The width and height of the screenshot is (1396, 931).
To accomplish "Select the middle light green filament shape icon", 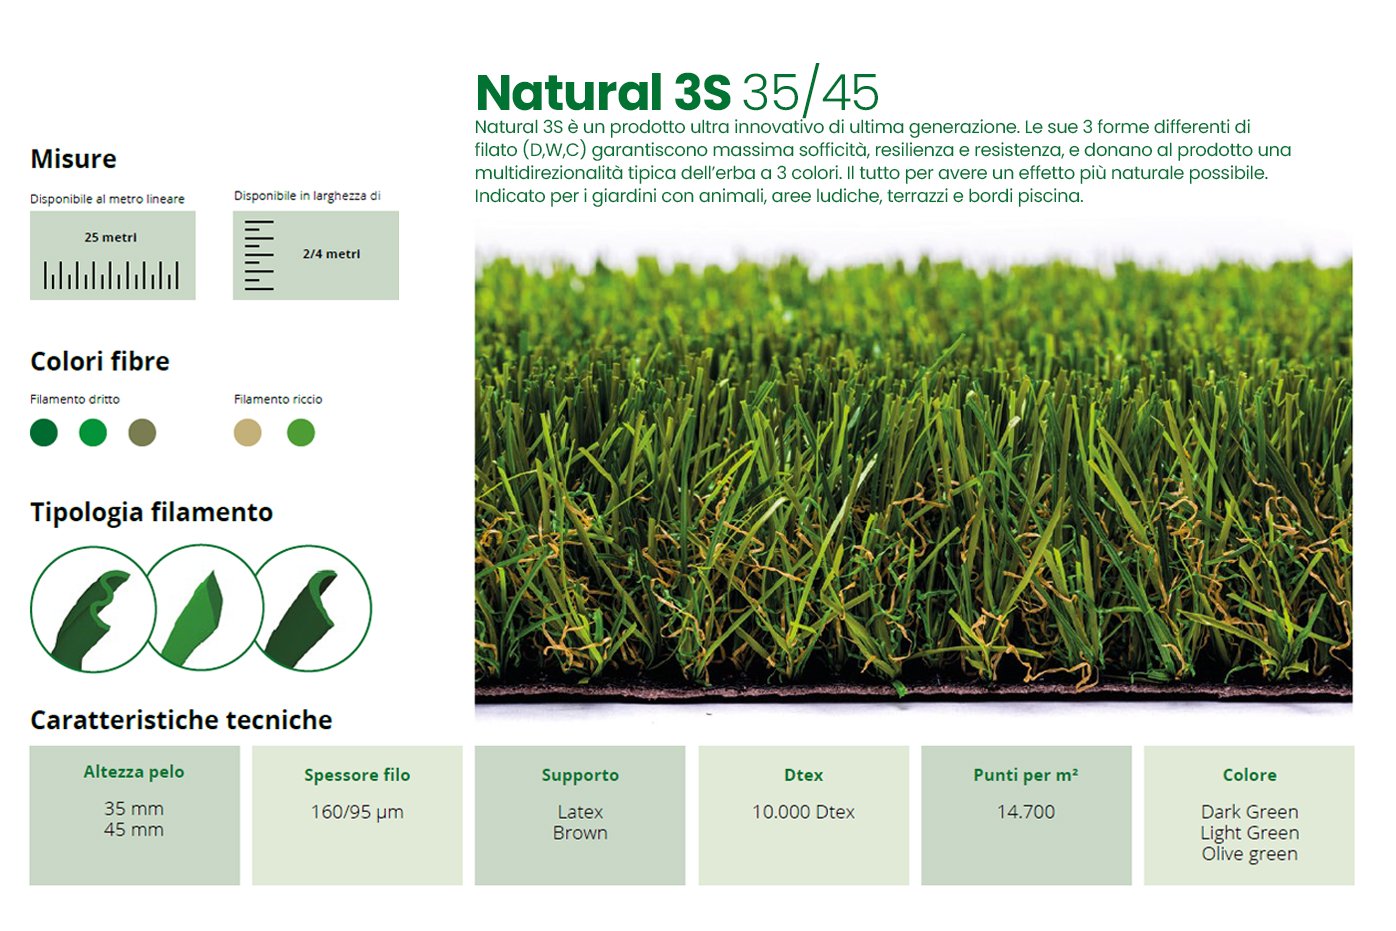I will 205,608.
